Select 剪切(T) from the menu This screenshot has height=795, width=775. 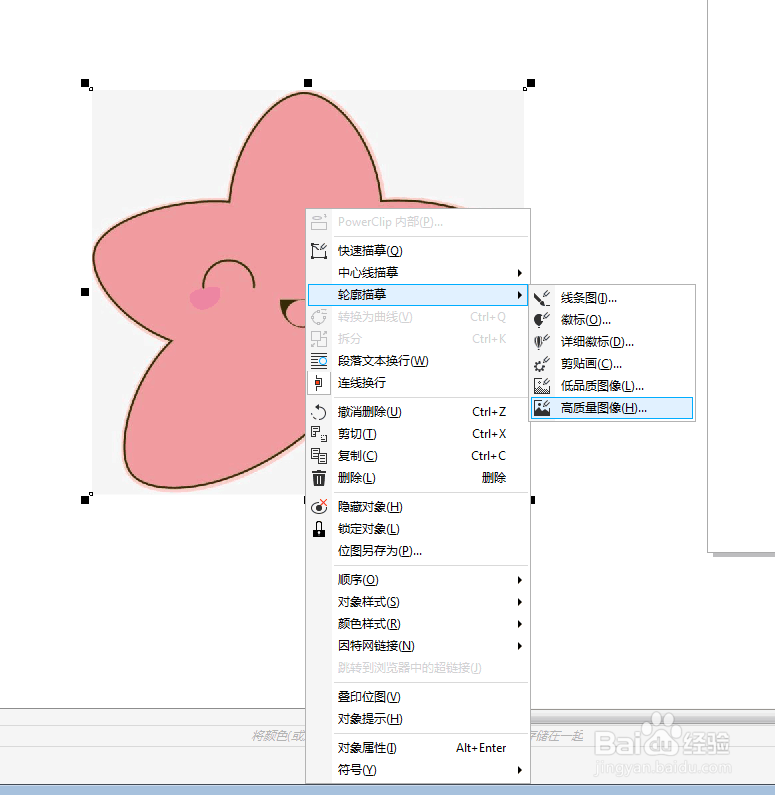point(418,434)
